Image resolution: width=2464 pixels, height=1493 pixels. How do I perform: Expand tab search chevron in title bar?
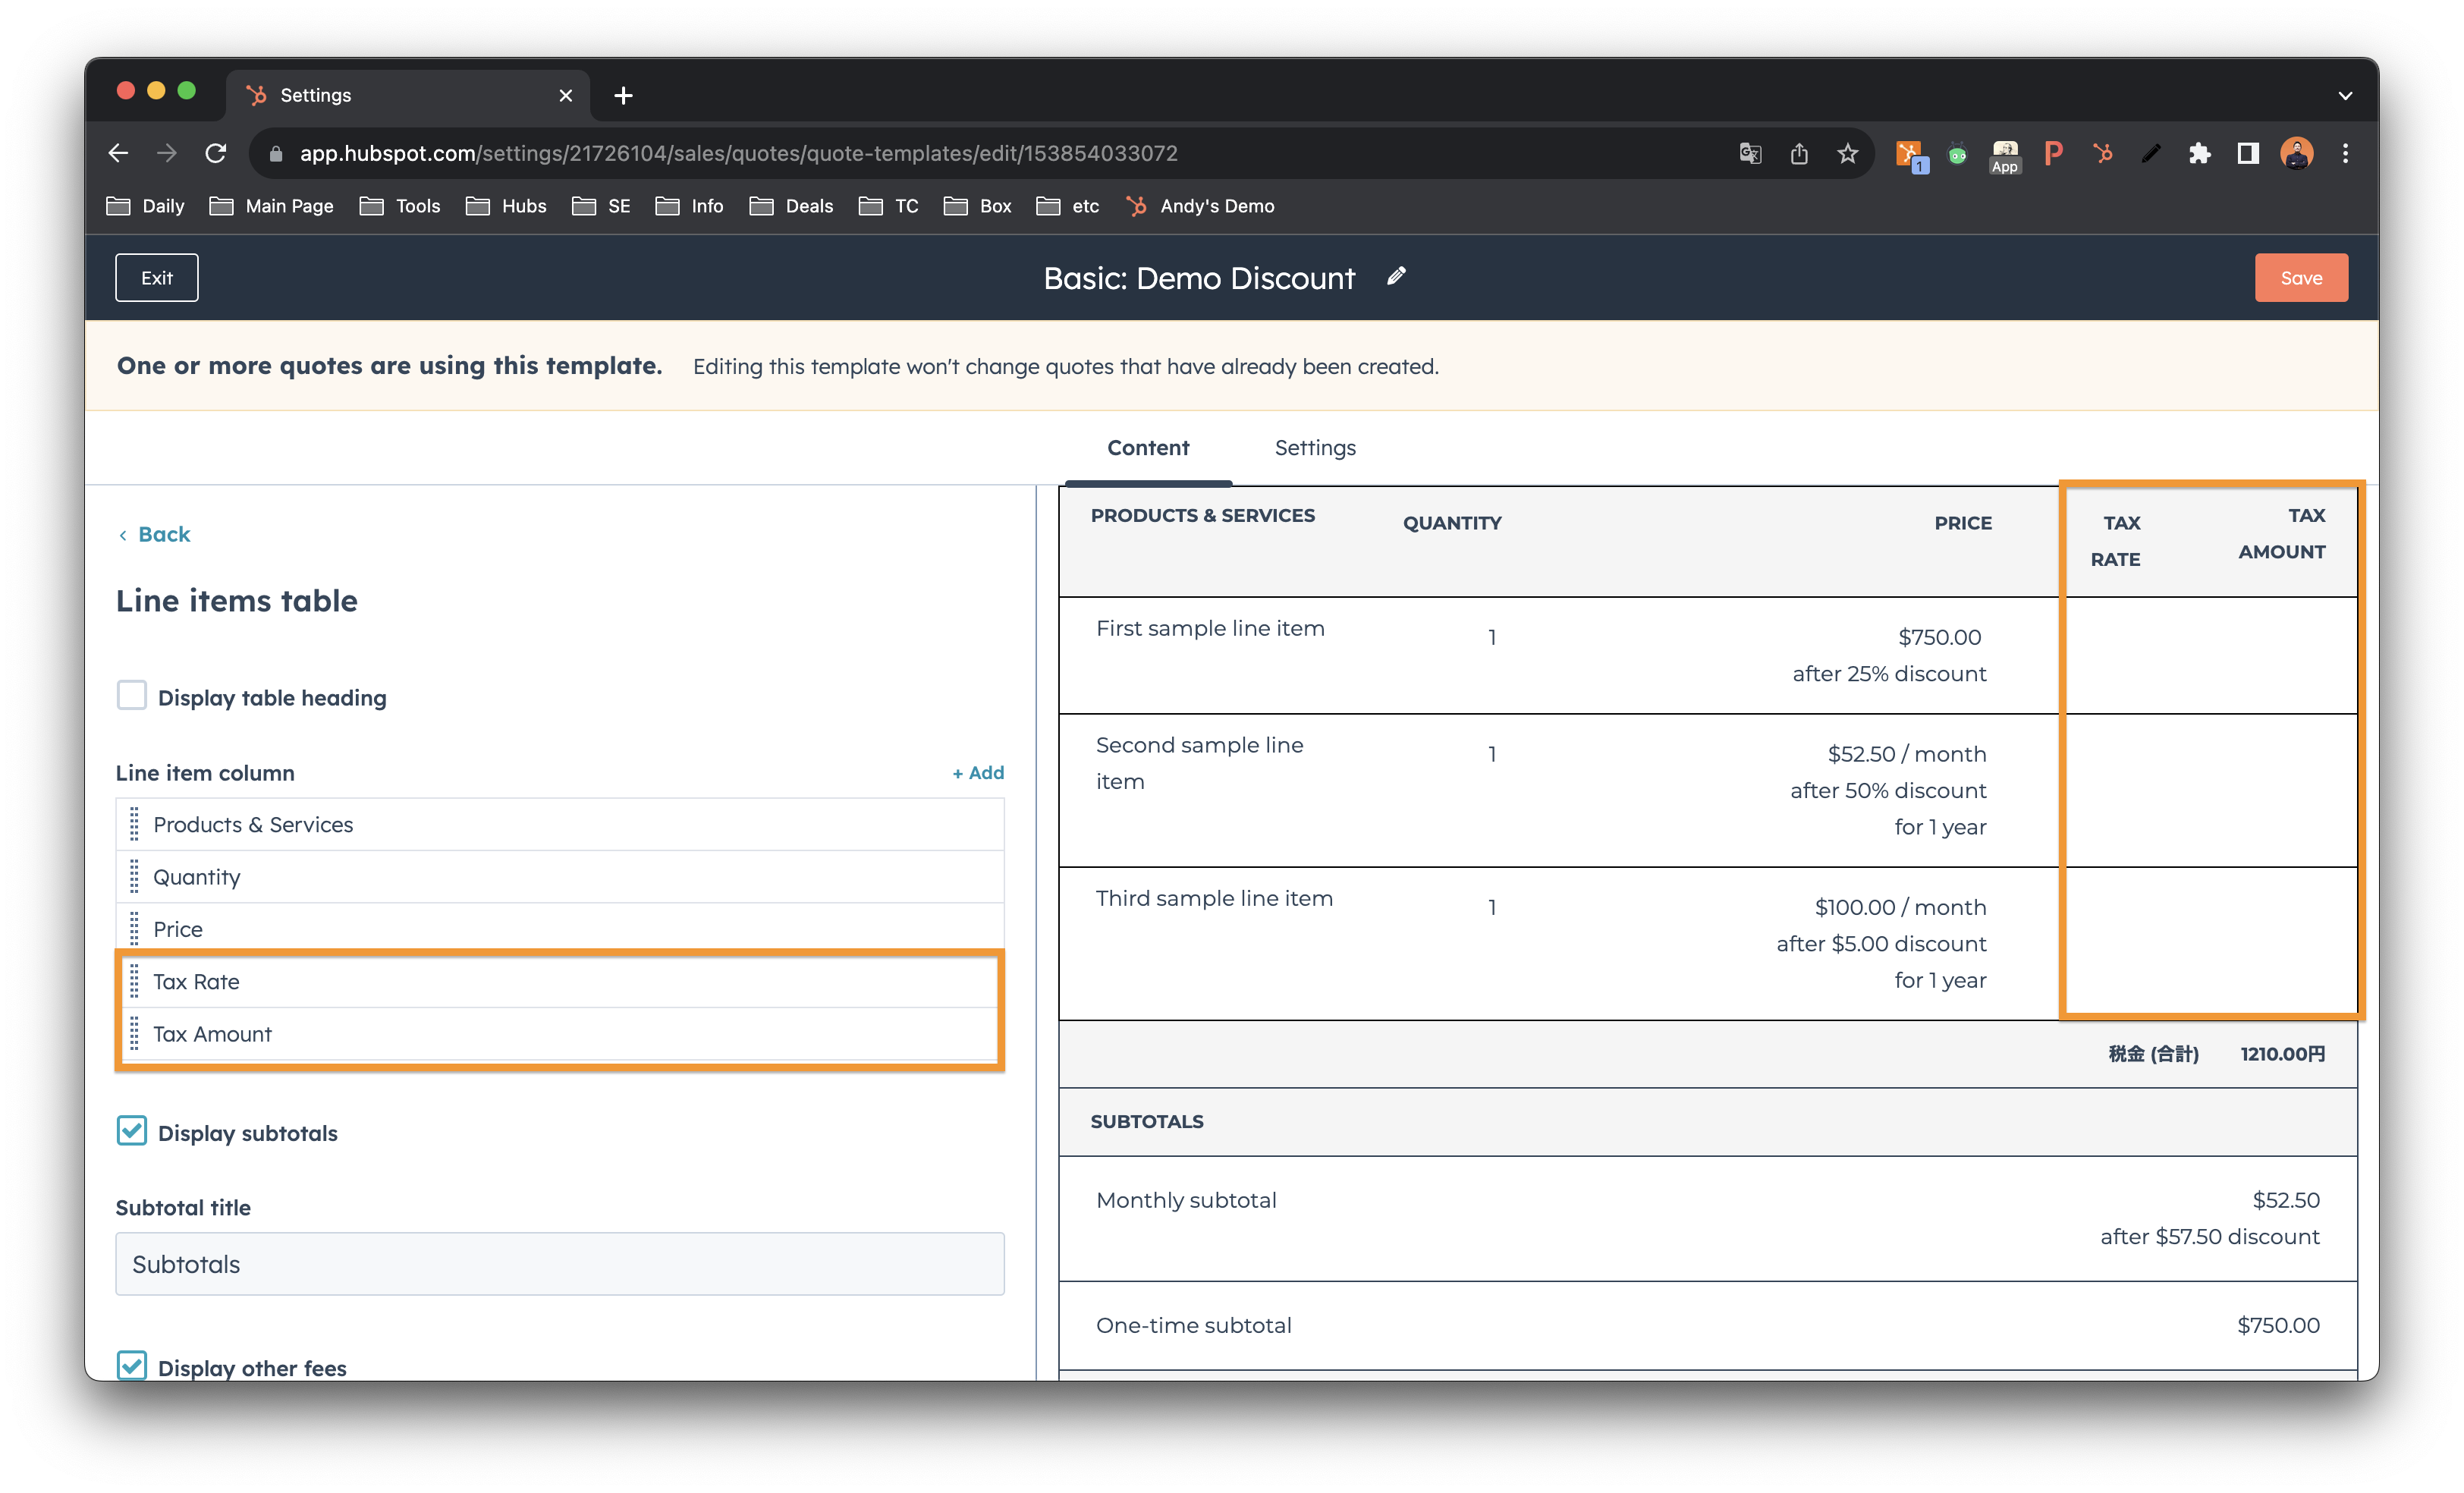click(x=2345, y=96)
